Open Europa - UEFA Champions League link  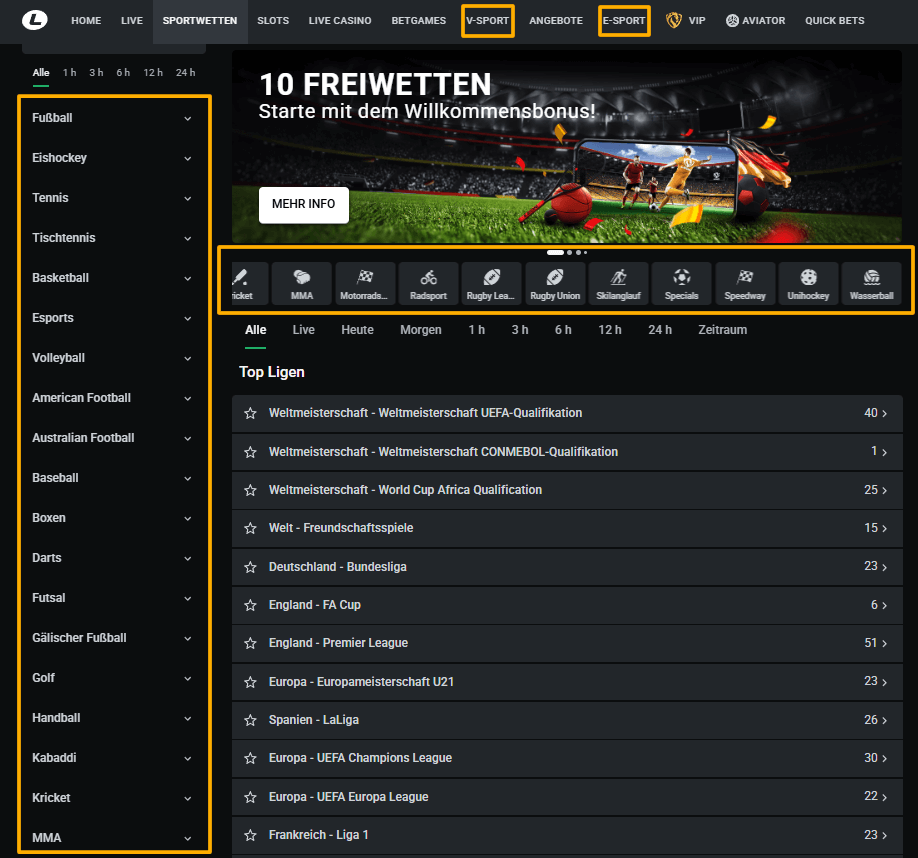click(360, 758)
